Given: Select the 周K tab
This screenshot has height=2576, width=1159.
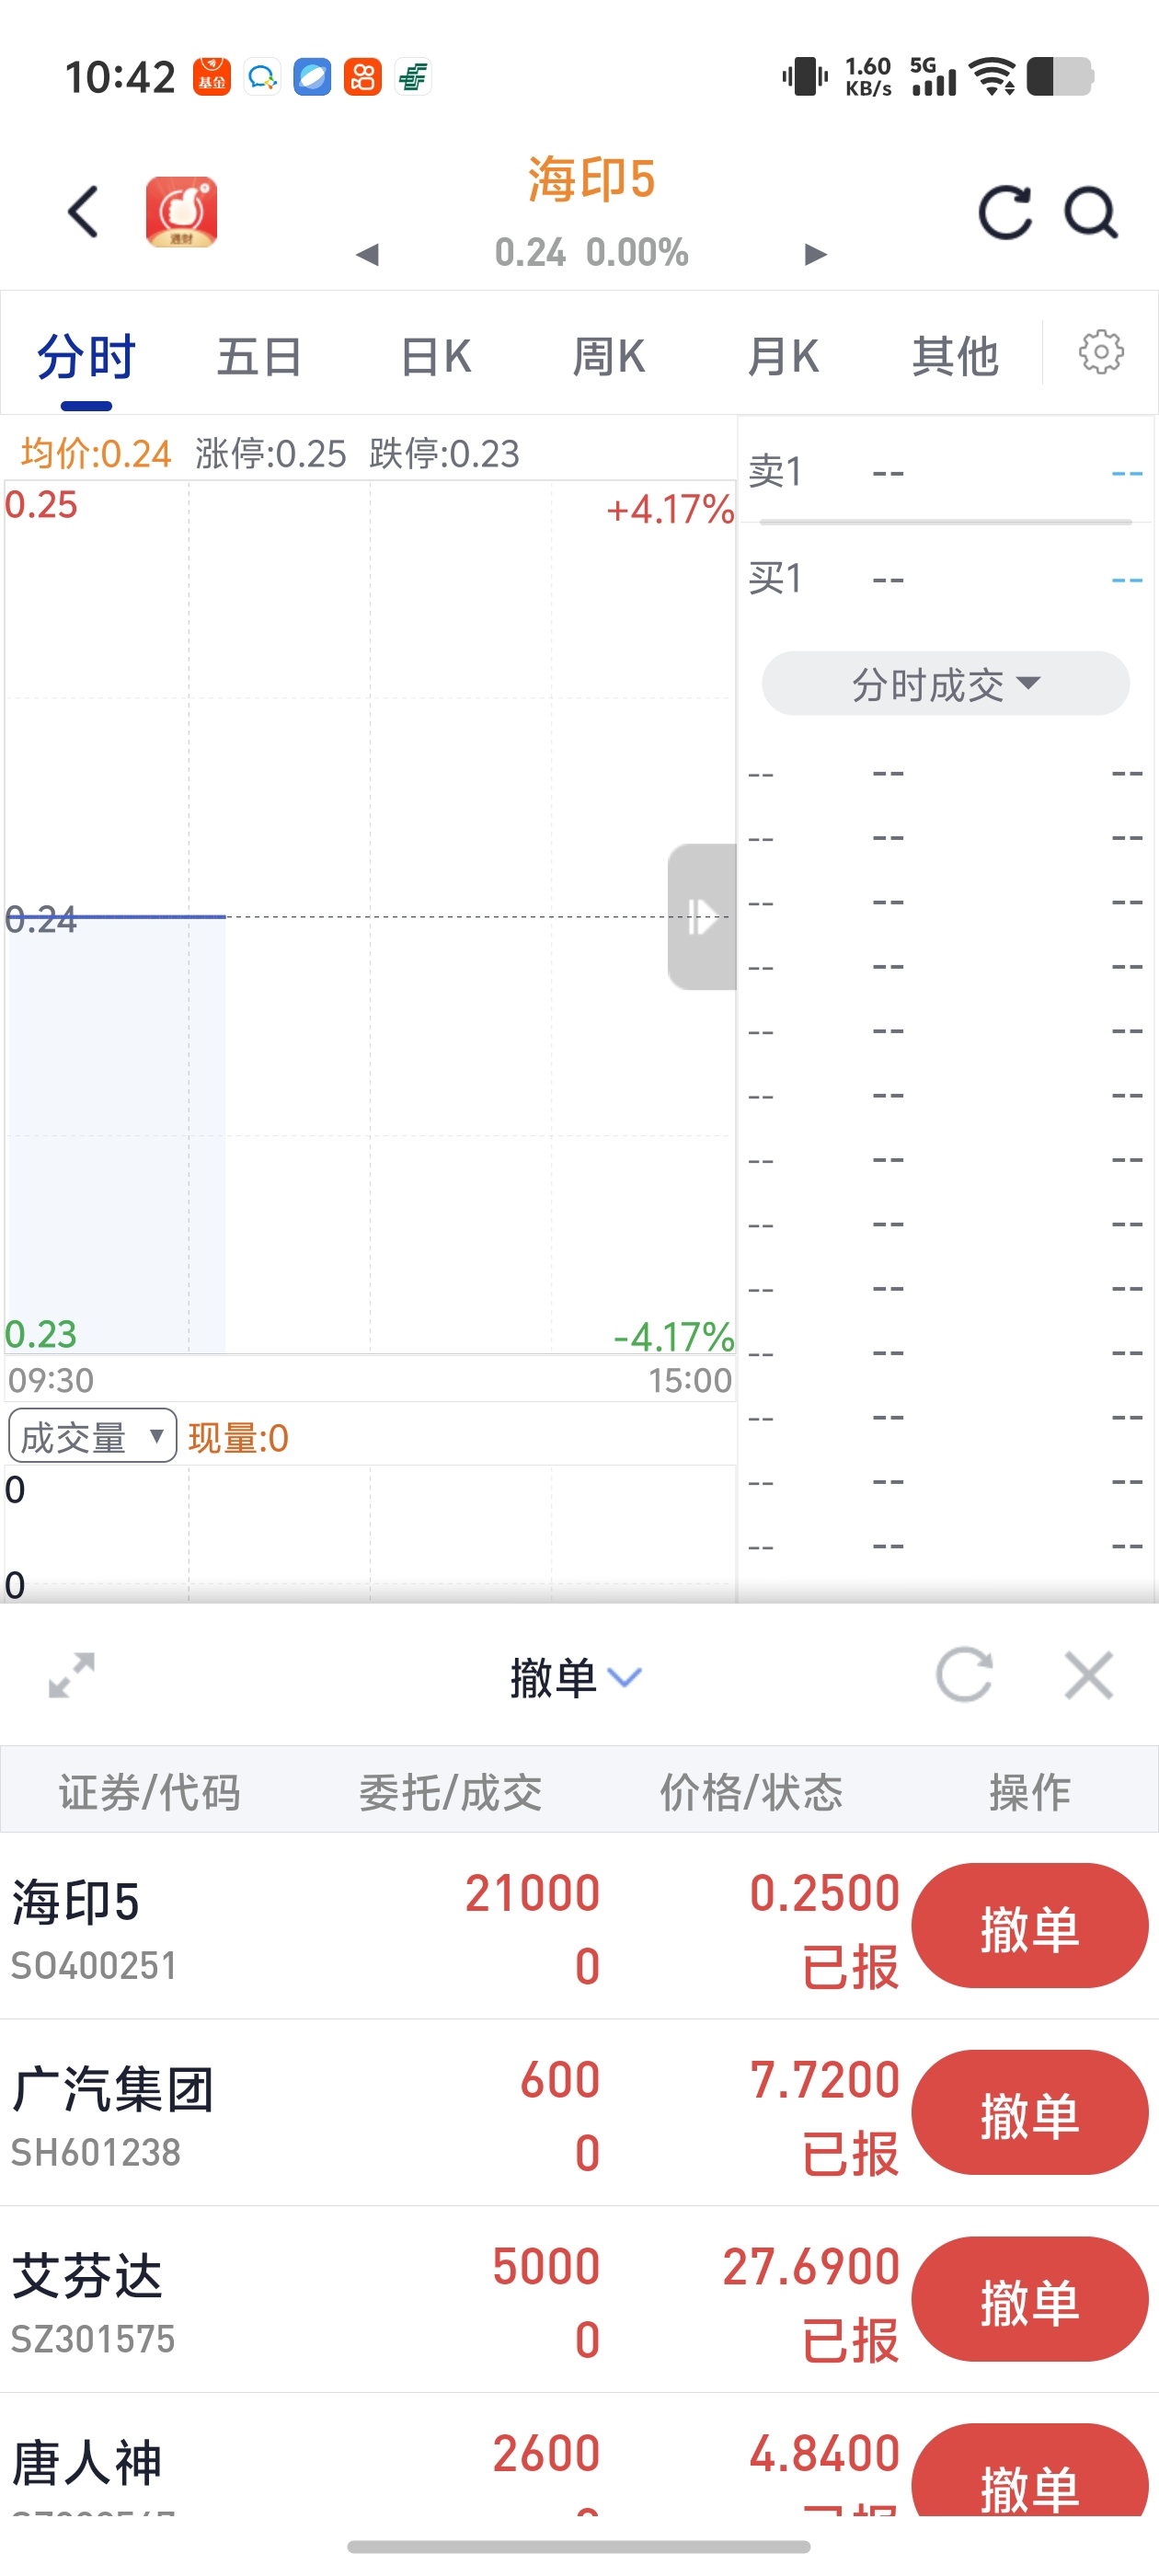Looking at the screenshot, I should click(x=608, y=357).
